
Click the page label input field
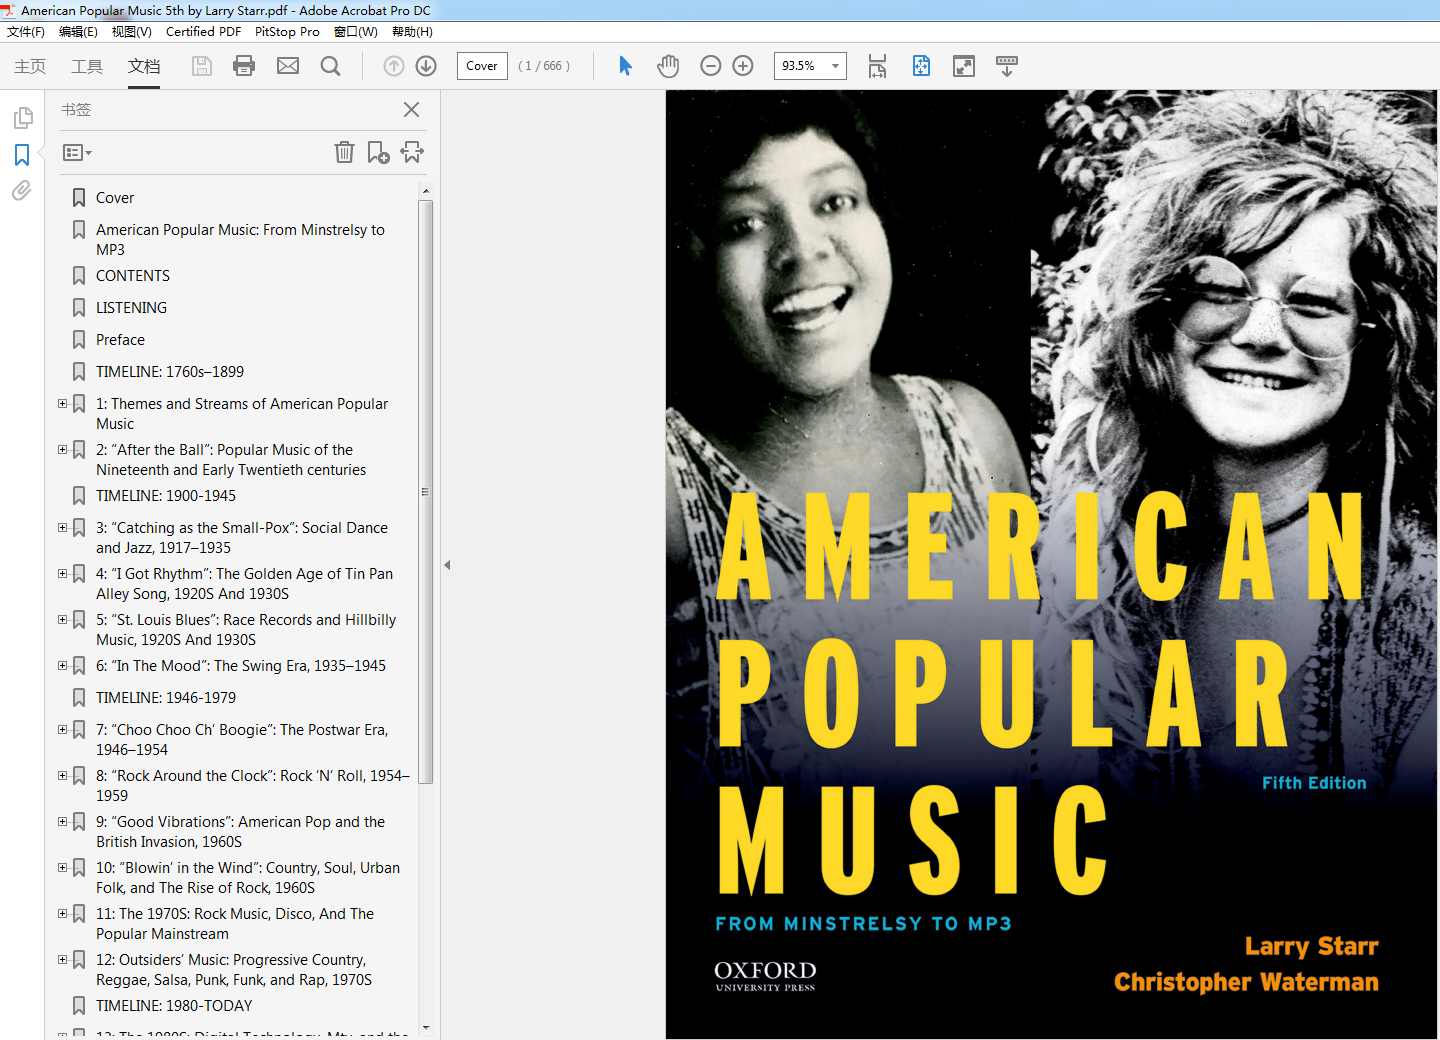(x=482, y=66)
